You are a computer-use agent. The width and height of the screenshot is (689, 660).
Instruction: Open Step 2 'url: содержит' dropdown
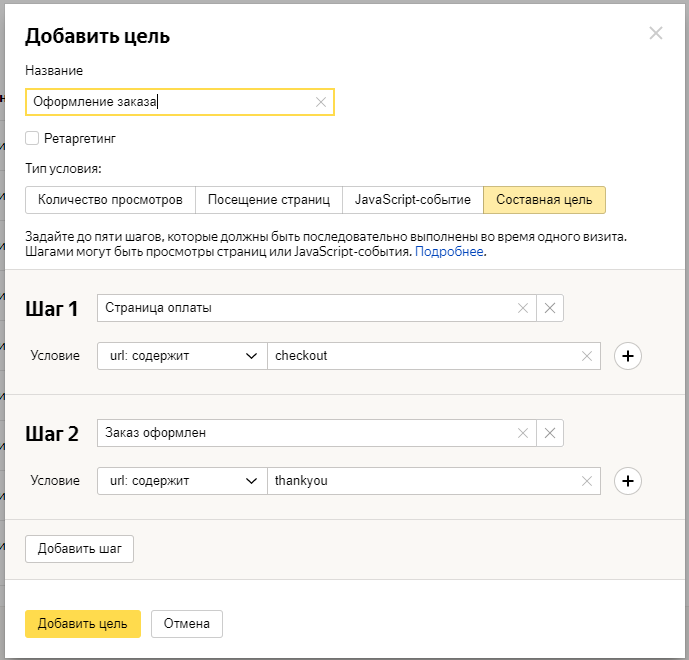coord(182,481)
